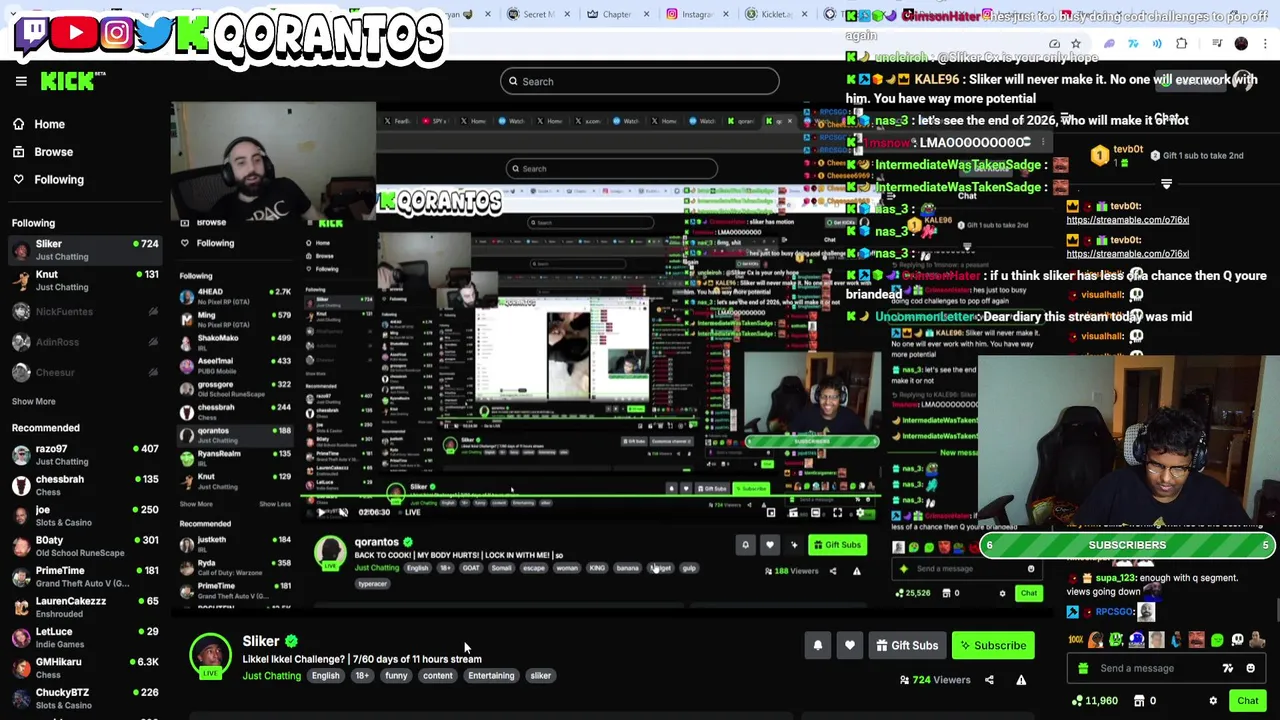
Task: Switch to Chapter browser tab
Action: pos(615,14)
